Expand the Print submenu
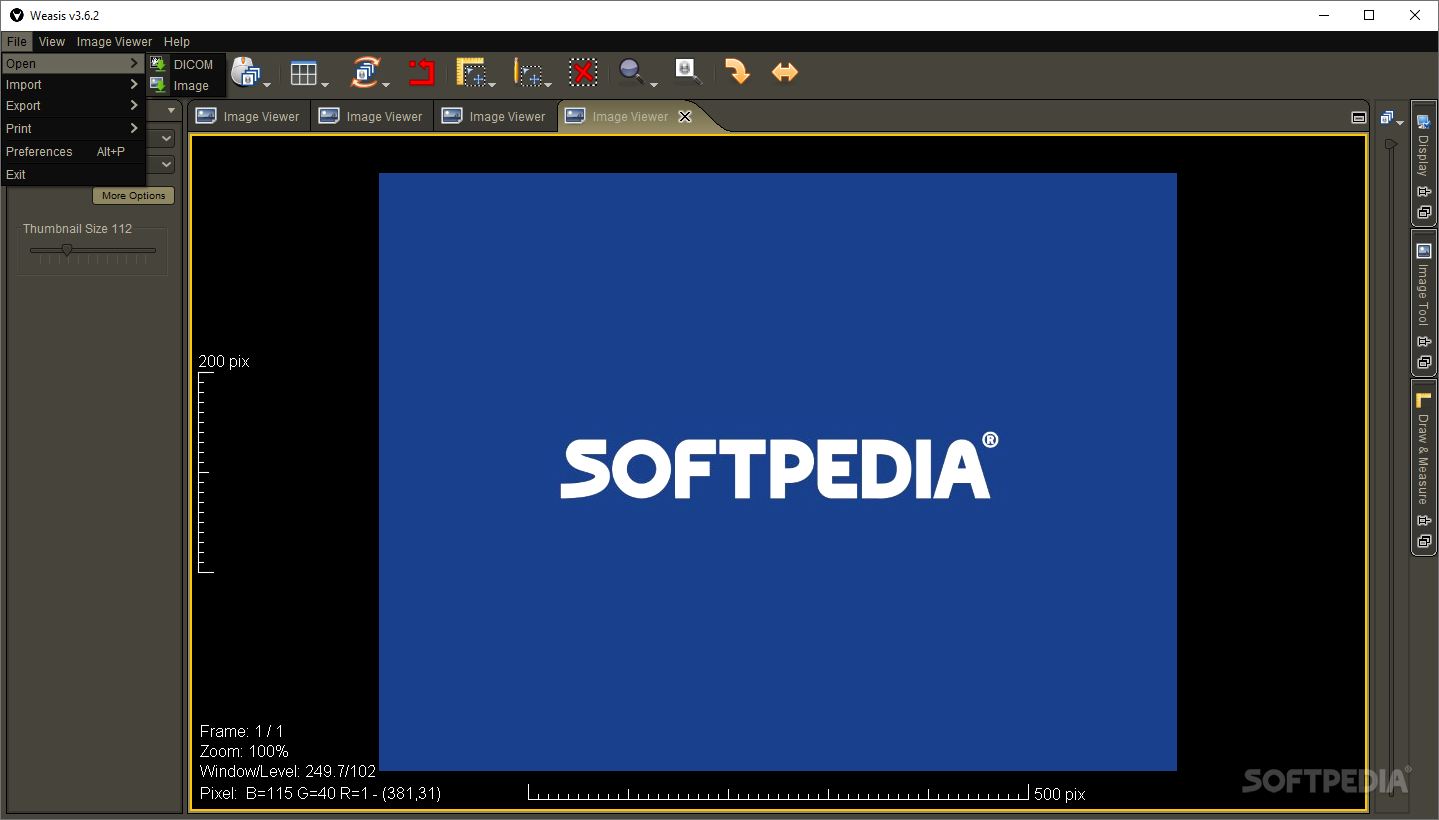1439x820 pixels. pyautogui.click(x=73, y=129)
